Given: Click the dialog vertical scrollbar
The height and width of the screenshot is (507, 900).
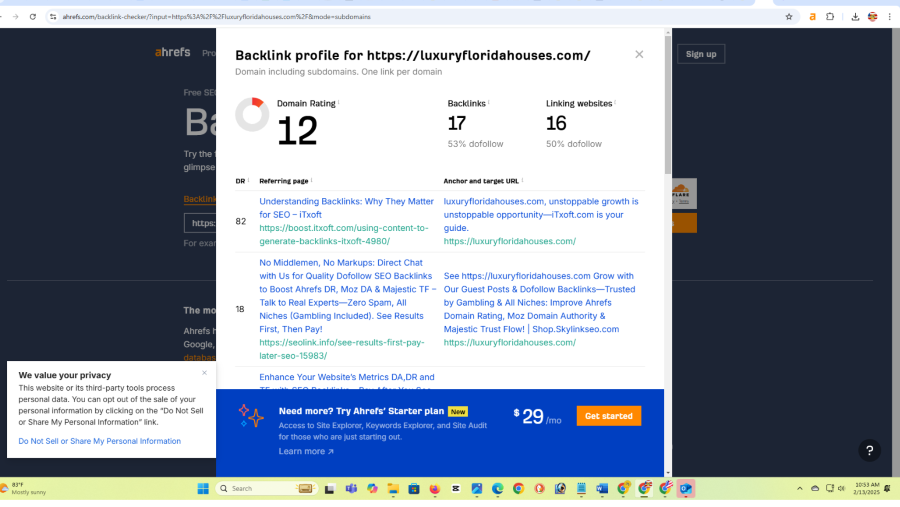Looking at the screenshot, I should (668, 103).
